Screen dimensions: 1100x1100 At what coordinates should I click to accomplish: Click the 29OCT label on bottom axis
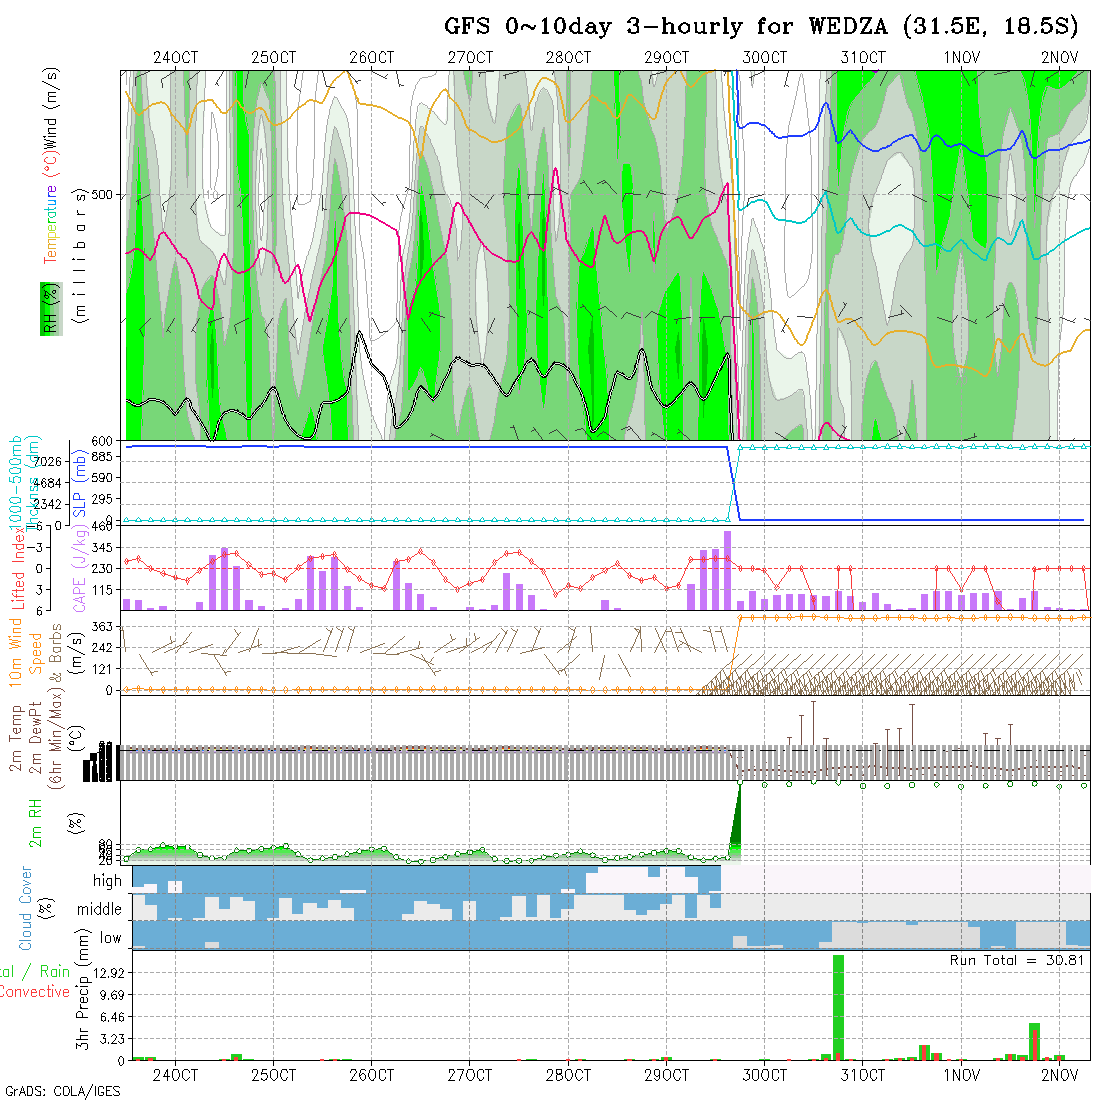point(666,1075)
